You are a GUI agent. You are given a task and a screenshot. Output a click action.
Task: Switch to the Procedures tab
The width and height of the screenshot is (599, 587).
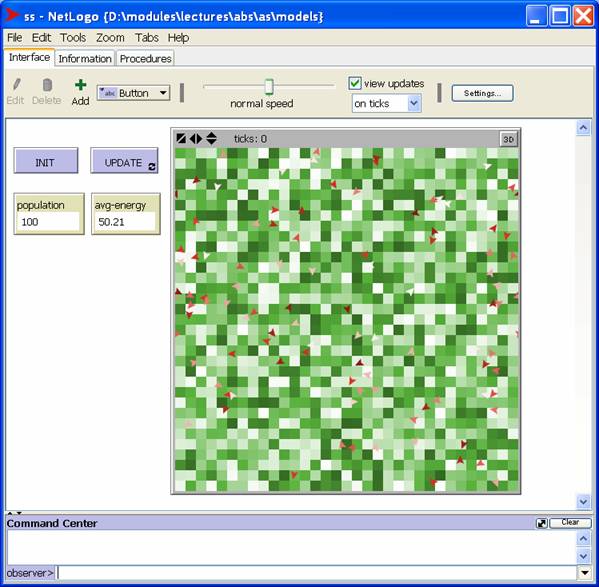145,58
